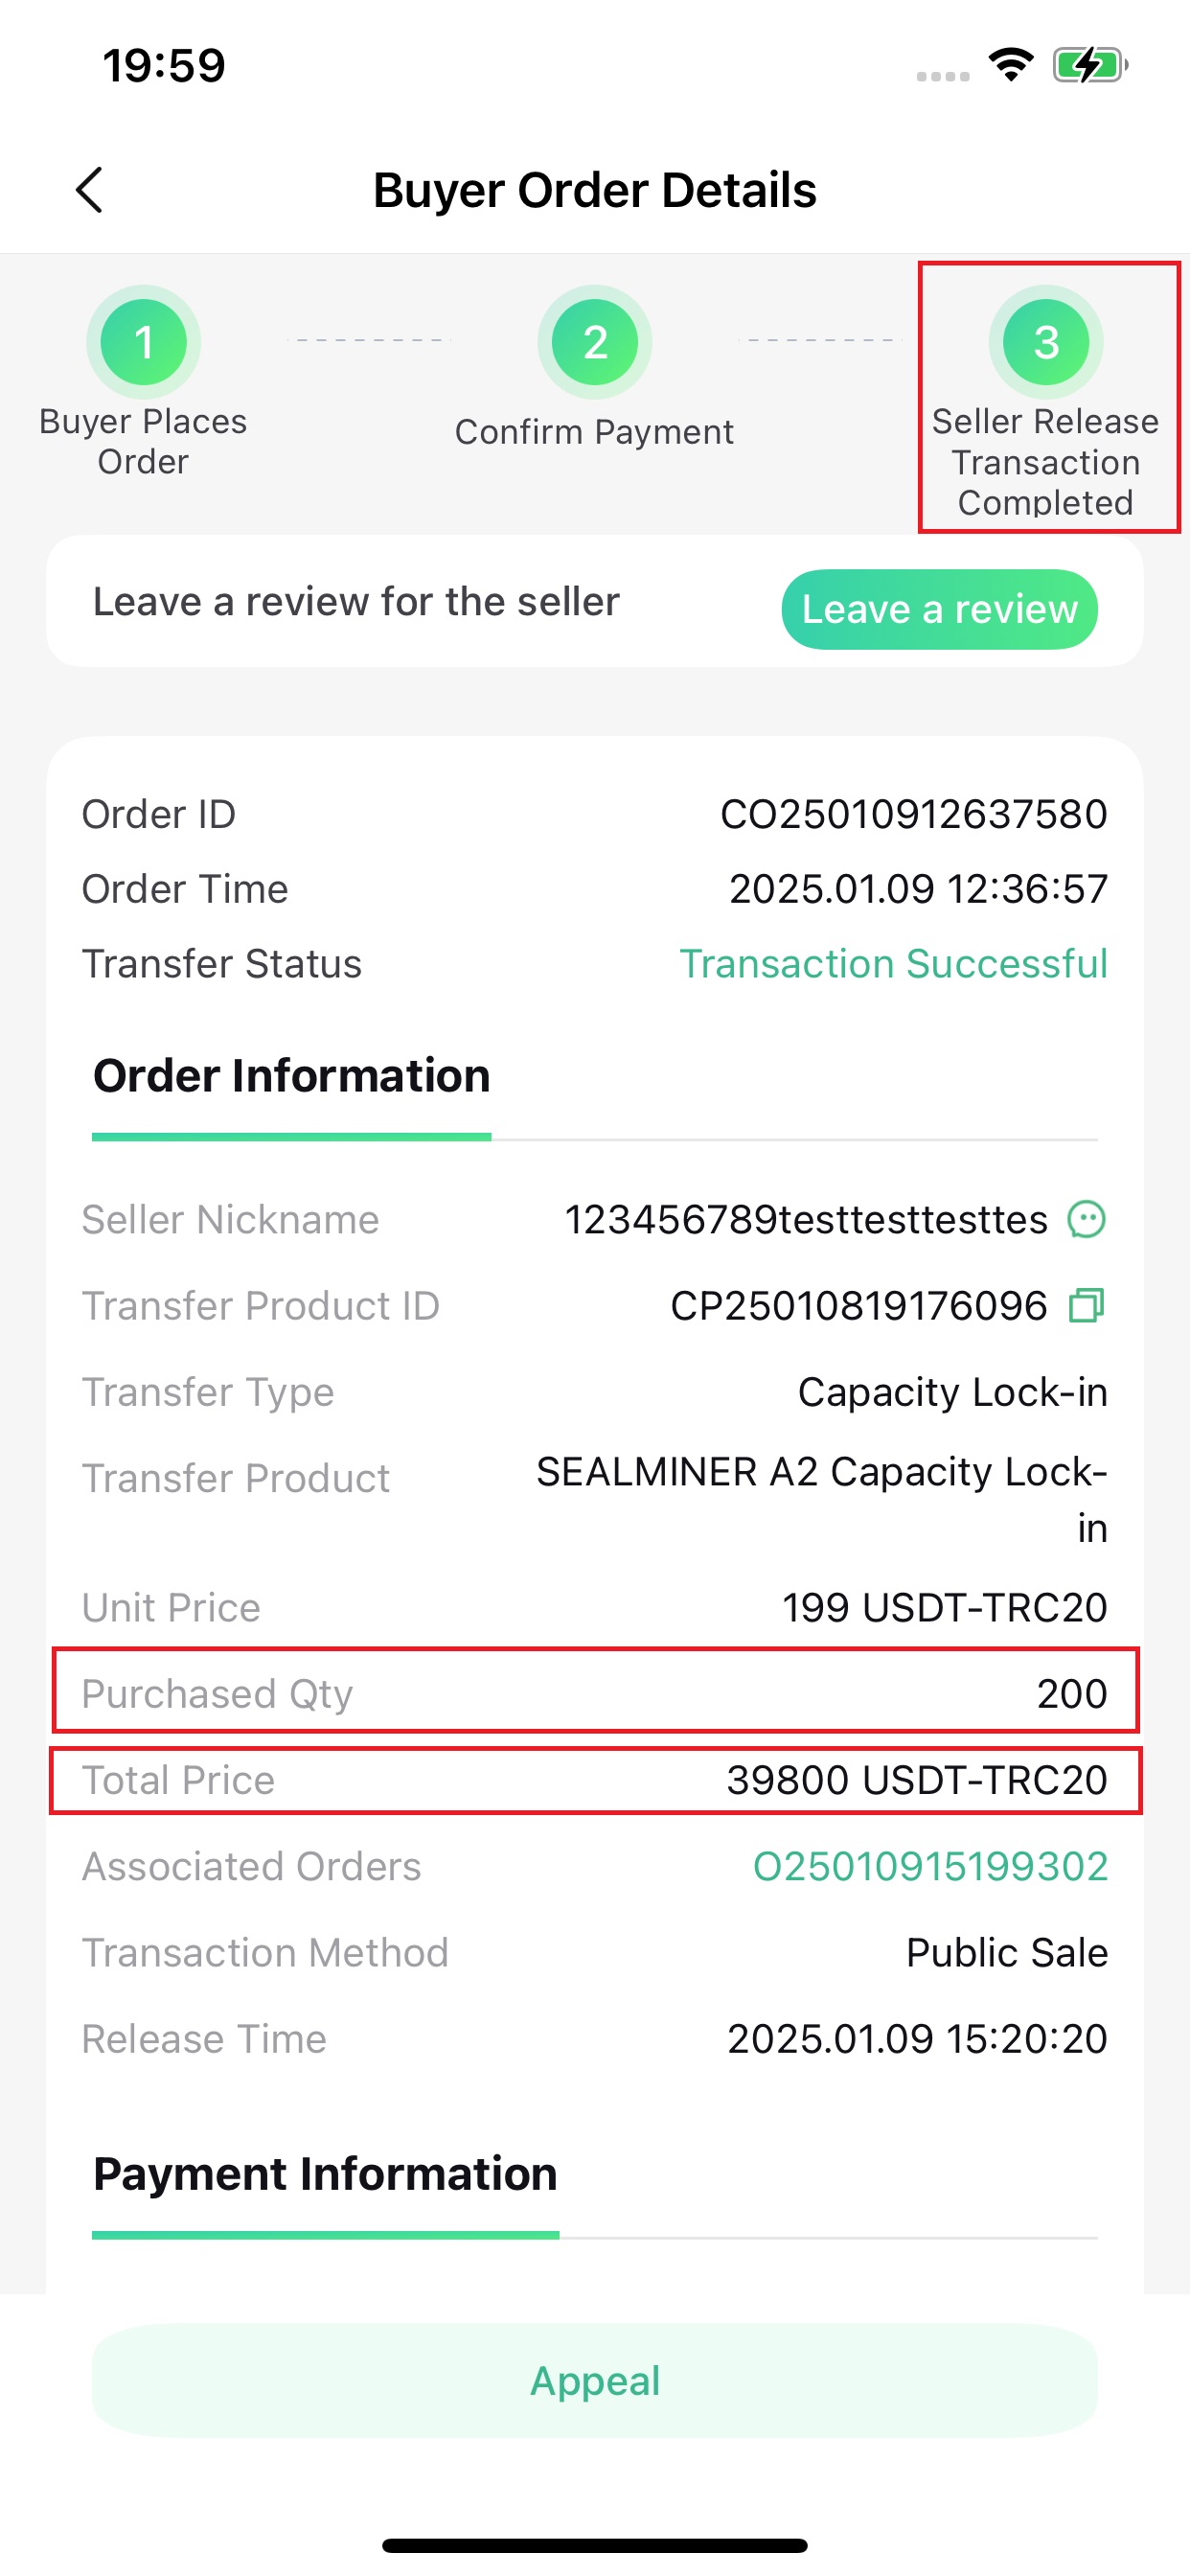Tap the back arrow icon
Viewport: 1190px width, 2576px height.
pos(89,189)
